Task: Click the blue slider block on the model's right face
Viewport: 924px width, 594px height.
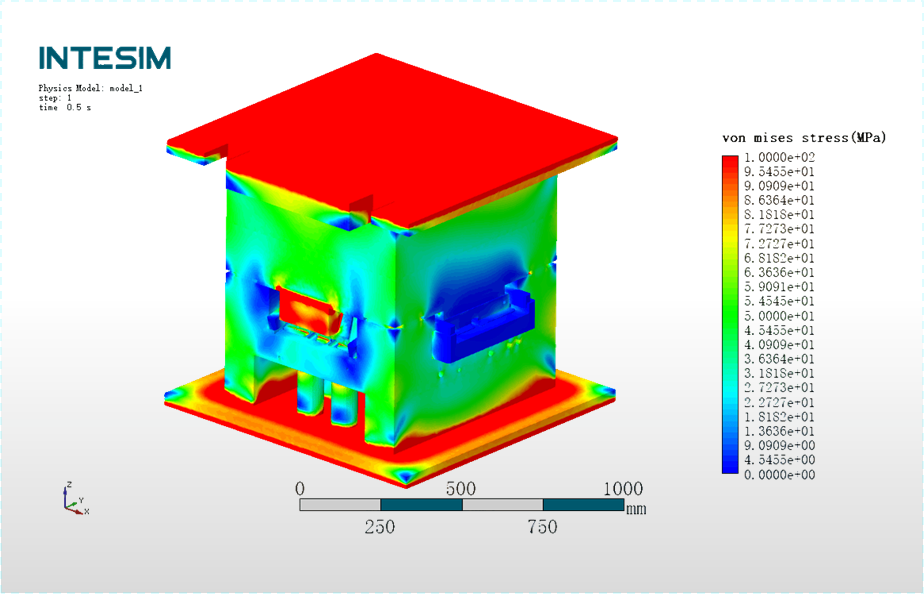Action: click(483, 327)
